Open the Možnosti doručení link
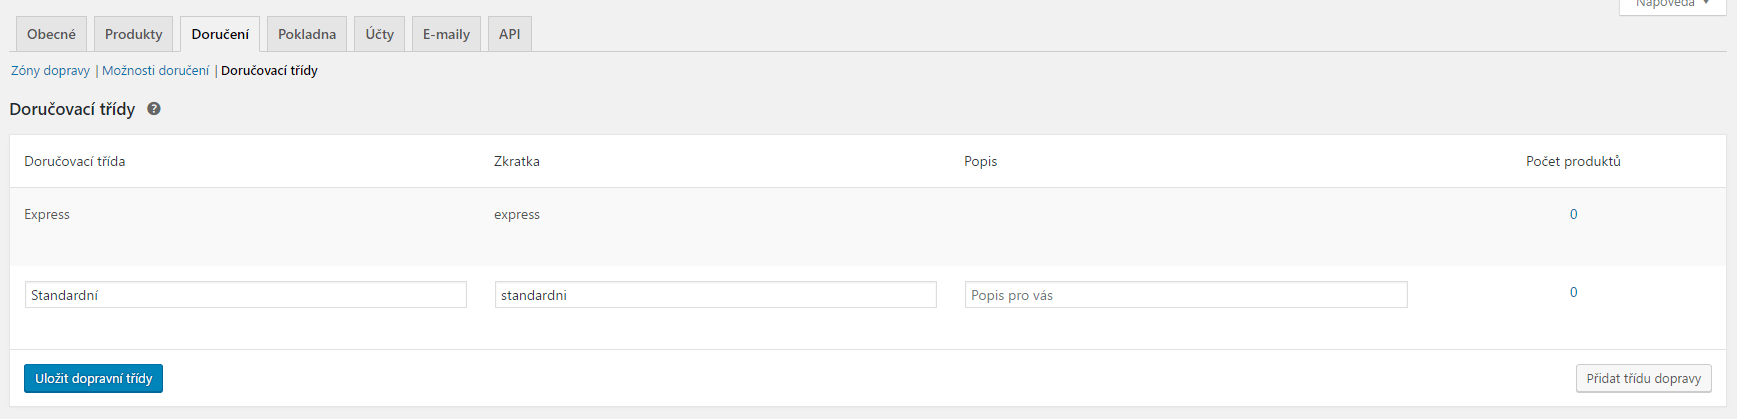The height and width of the screenshot is (419, 1737). (155, 71)
